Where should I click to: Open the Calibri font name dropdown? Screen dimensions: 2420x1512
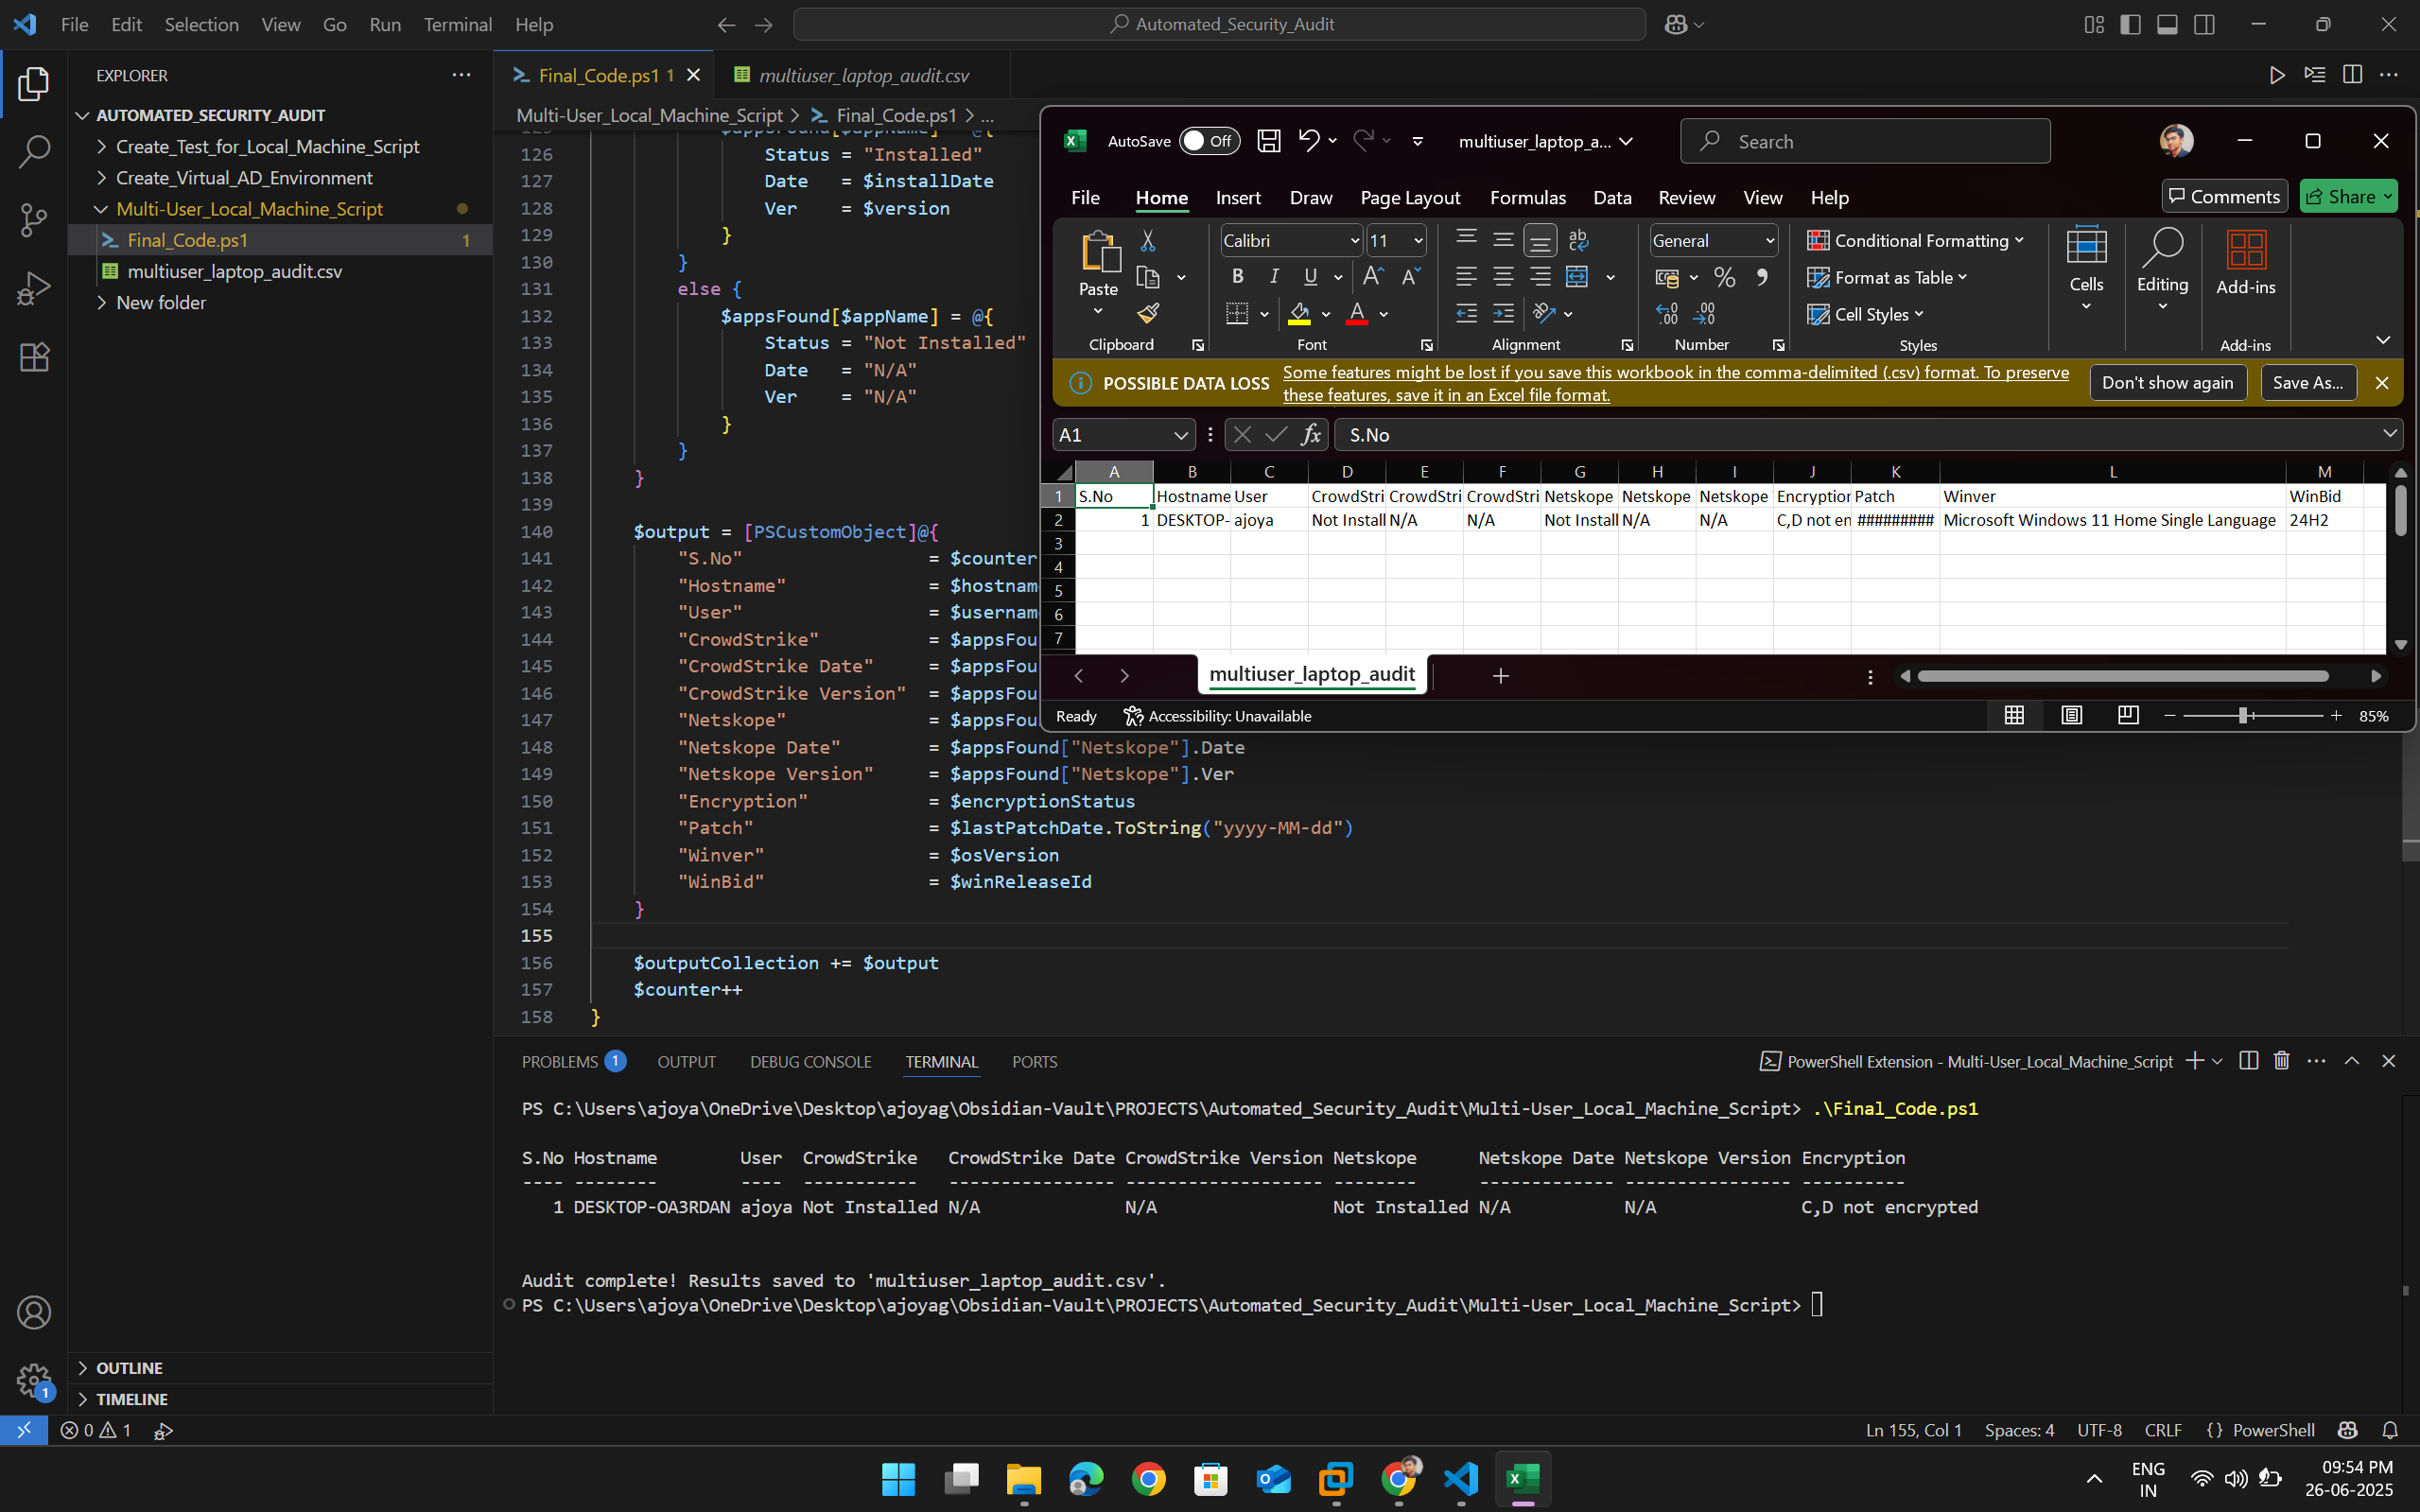(x=1354, y=240)
